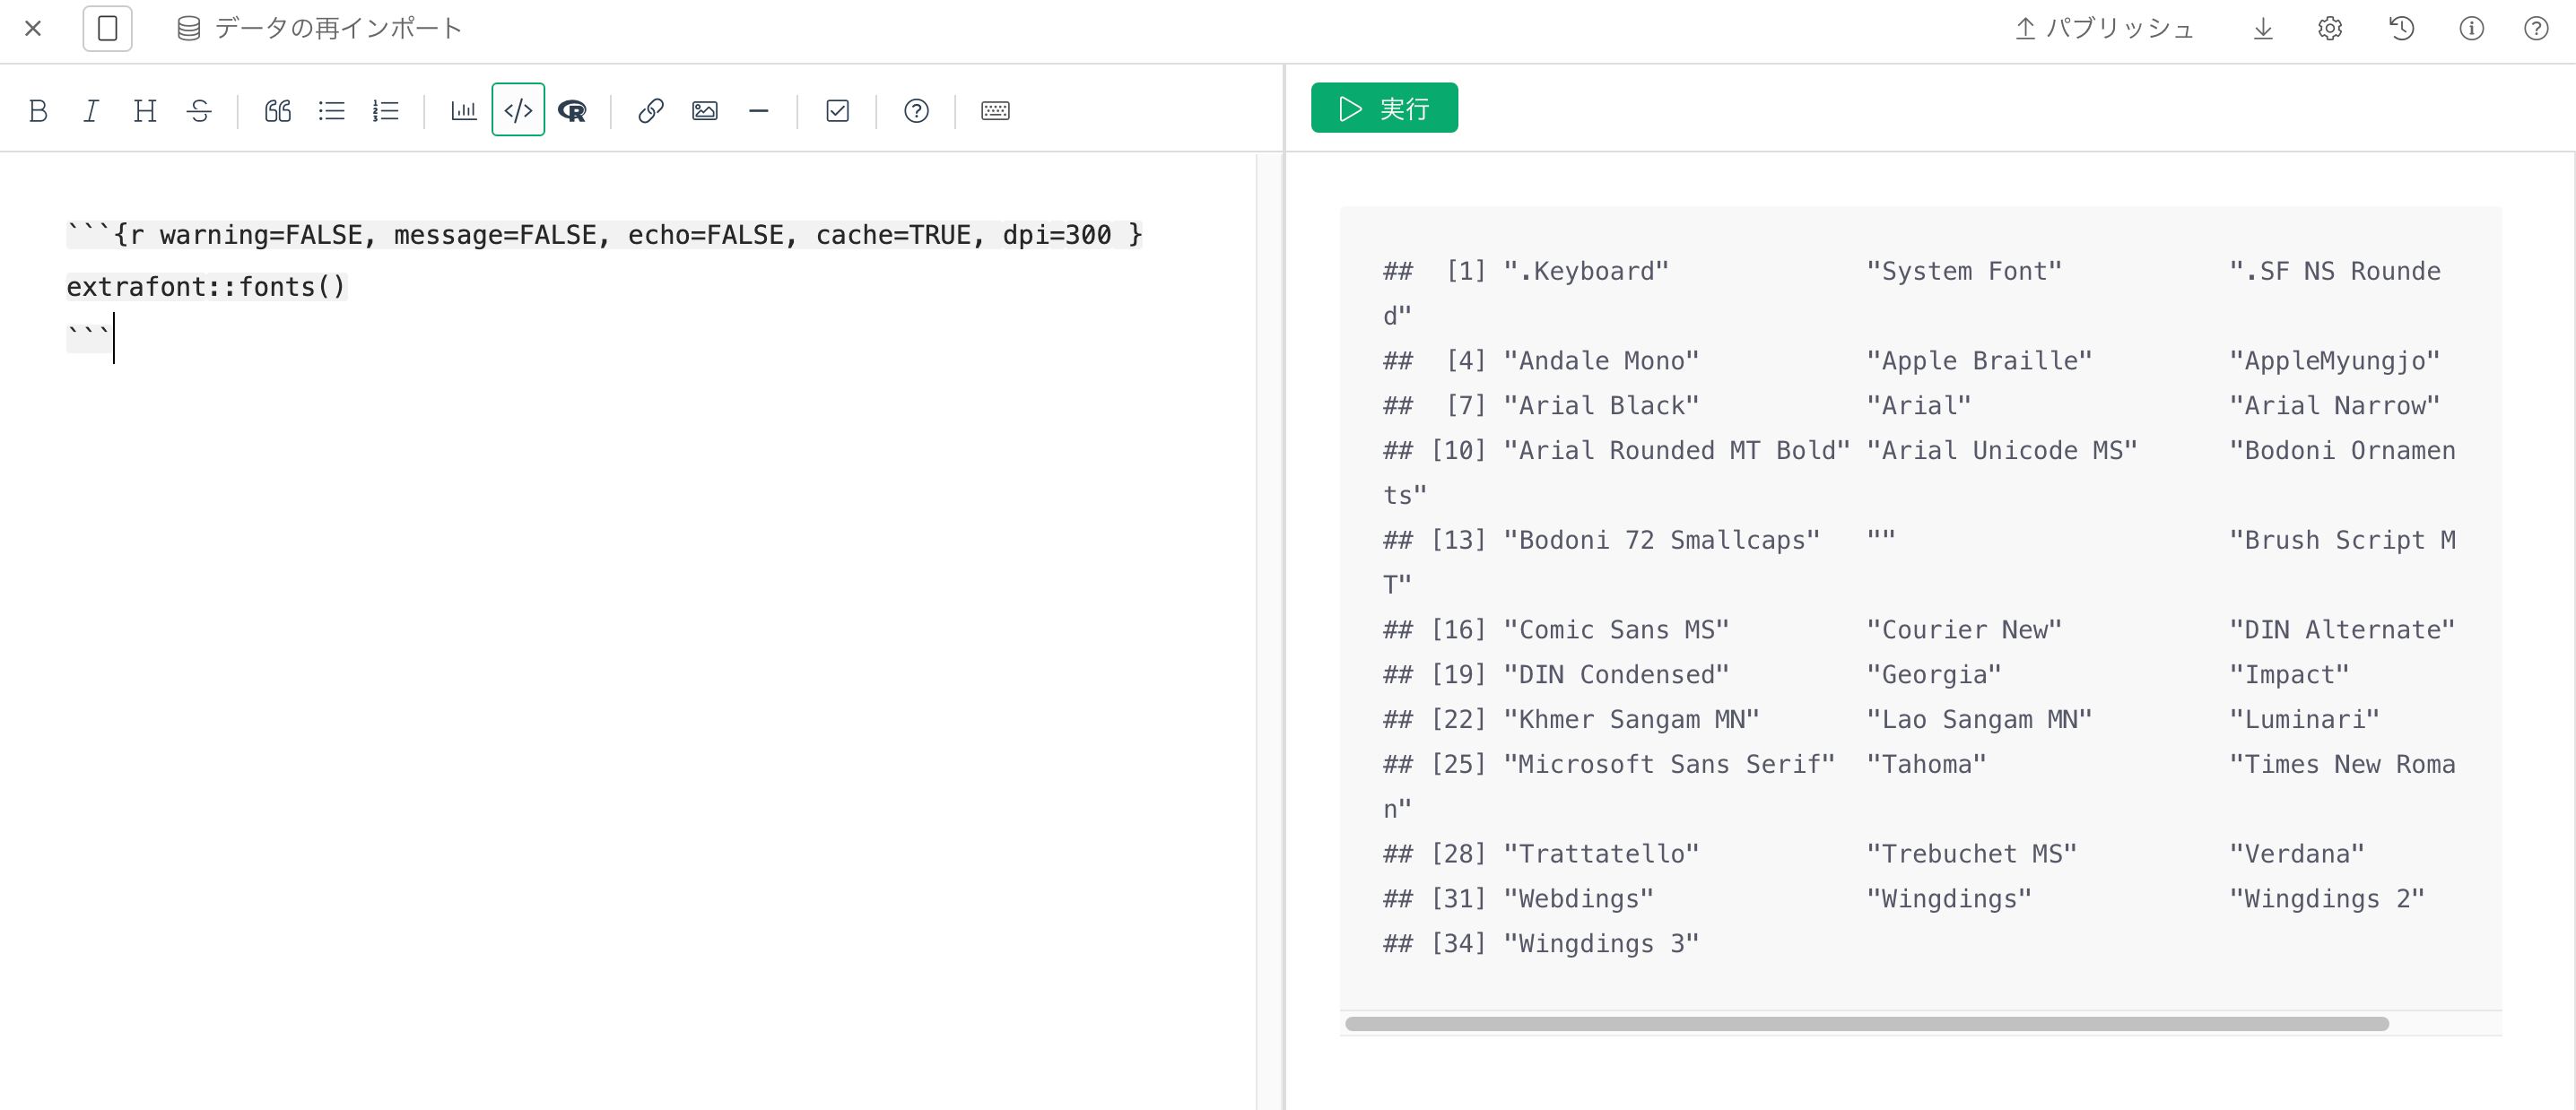Screen dimensions: 2576x1110
Task: Click "Verdana" in the output
Action: coord(2297,854)
